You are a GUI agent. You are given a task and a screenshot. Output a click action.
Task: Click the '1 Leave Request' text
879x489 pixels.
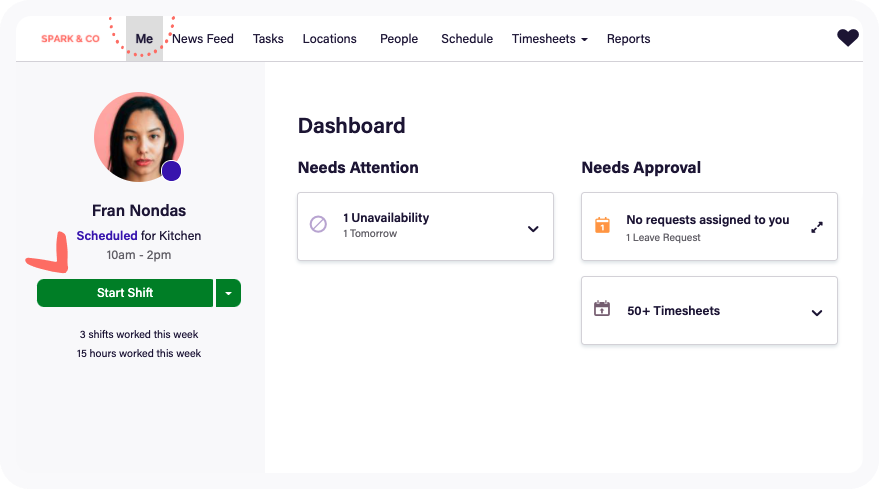pos(663,237)
